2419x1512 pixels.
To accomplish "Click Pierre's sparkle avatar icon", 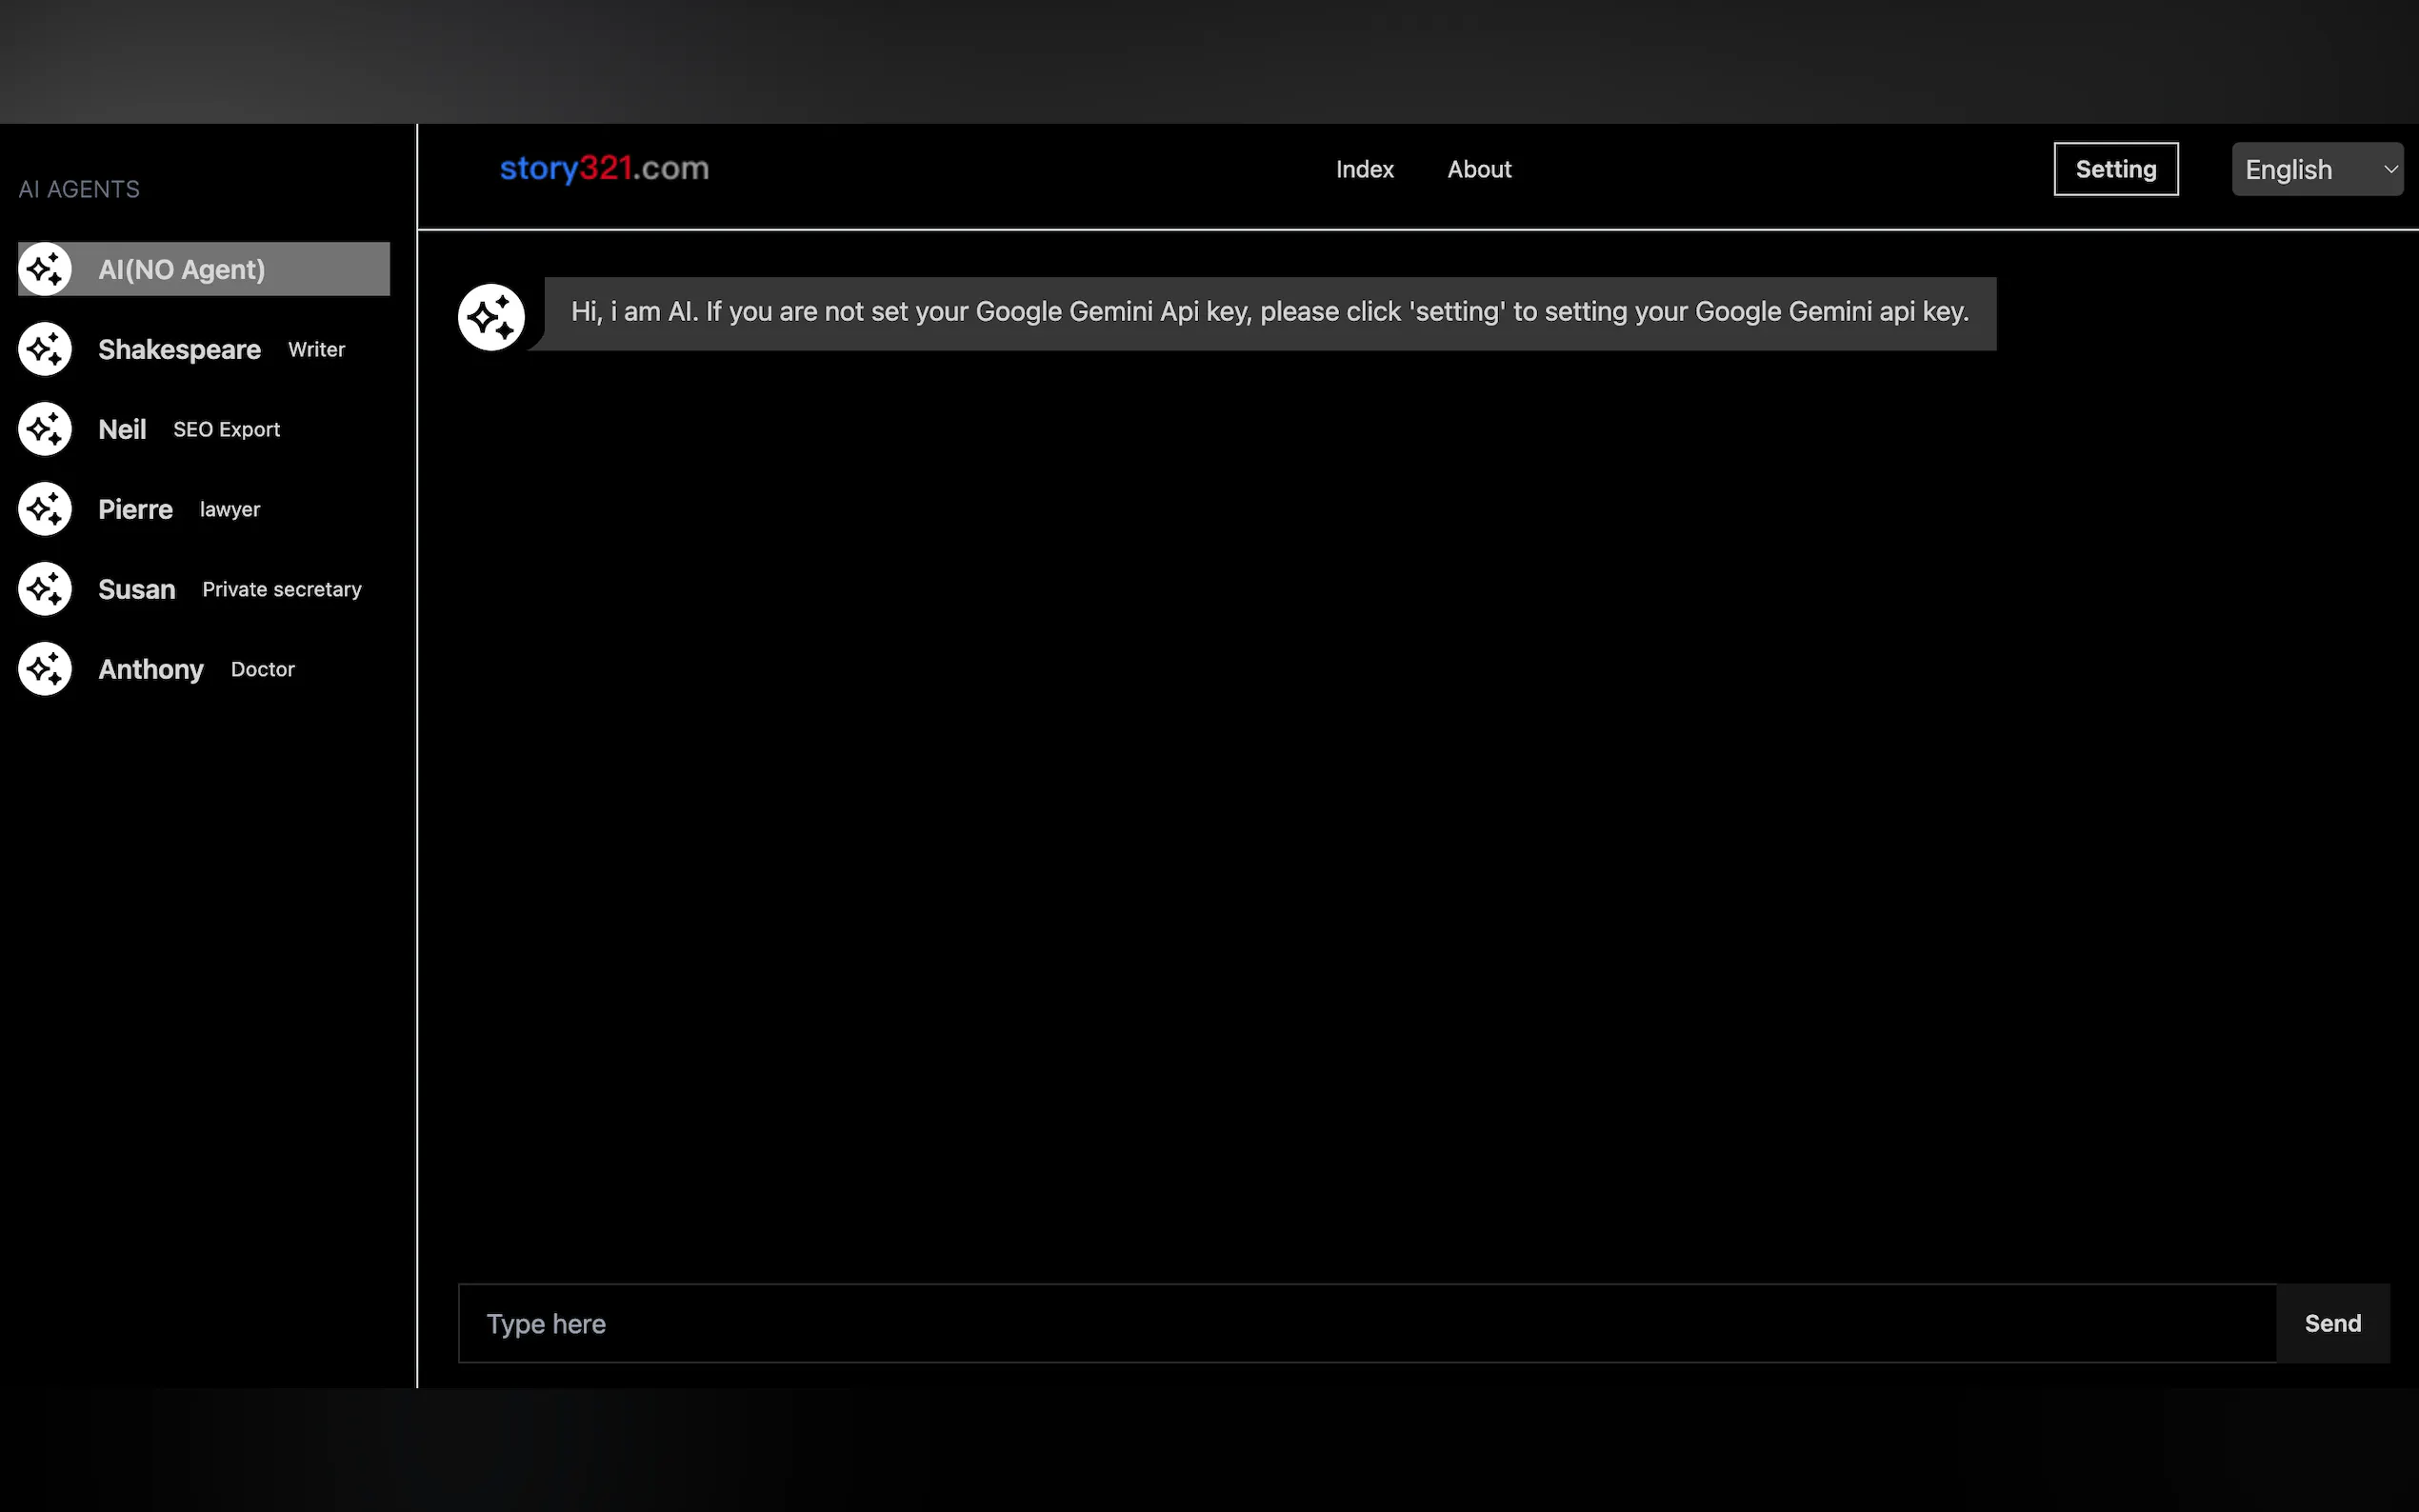I will 45,509.
